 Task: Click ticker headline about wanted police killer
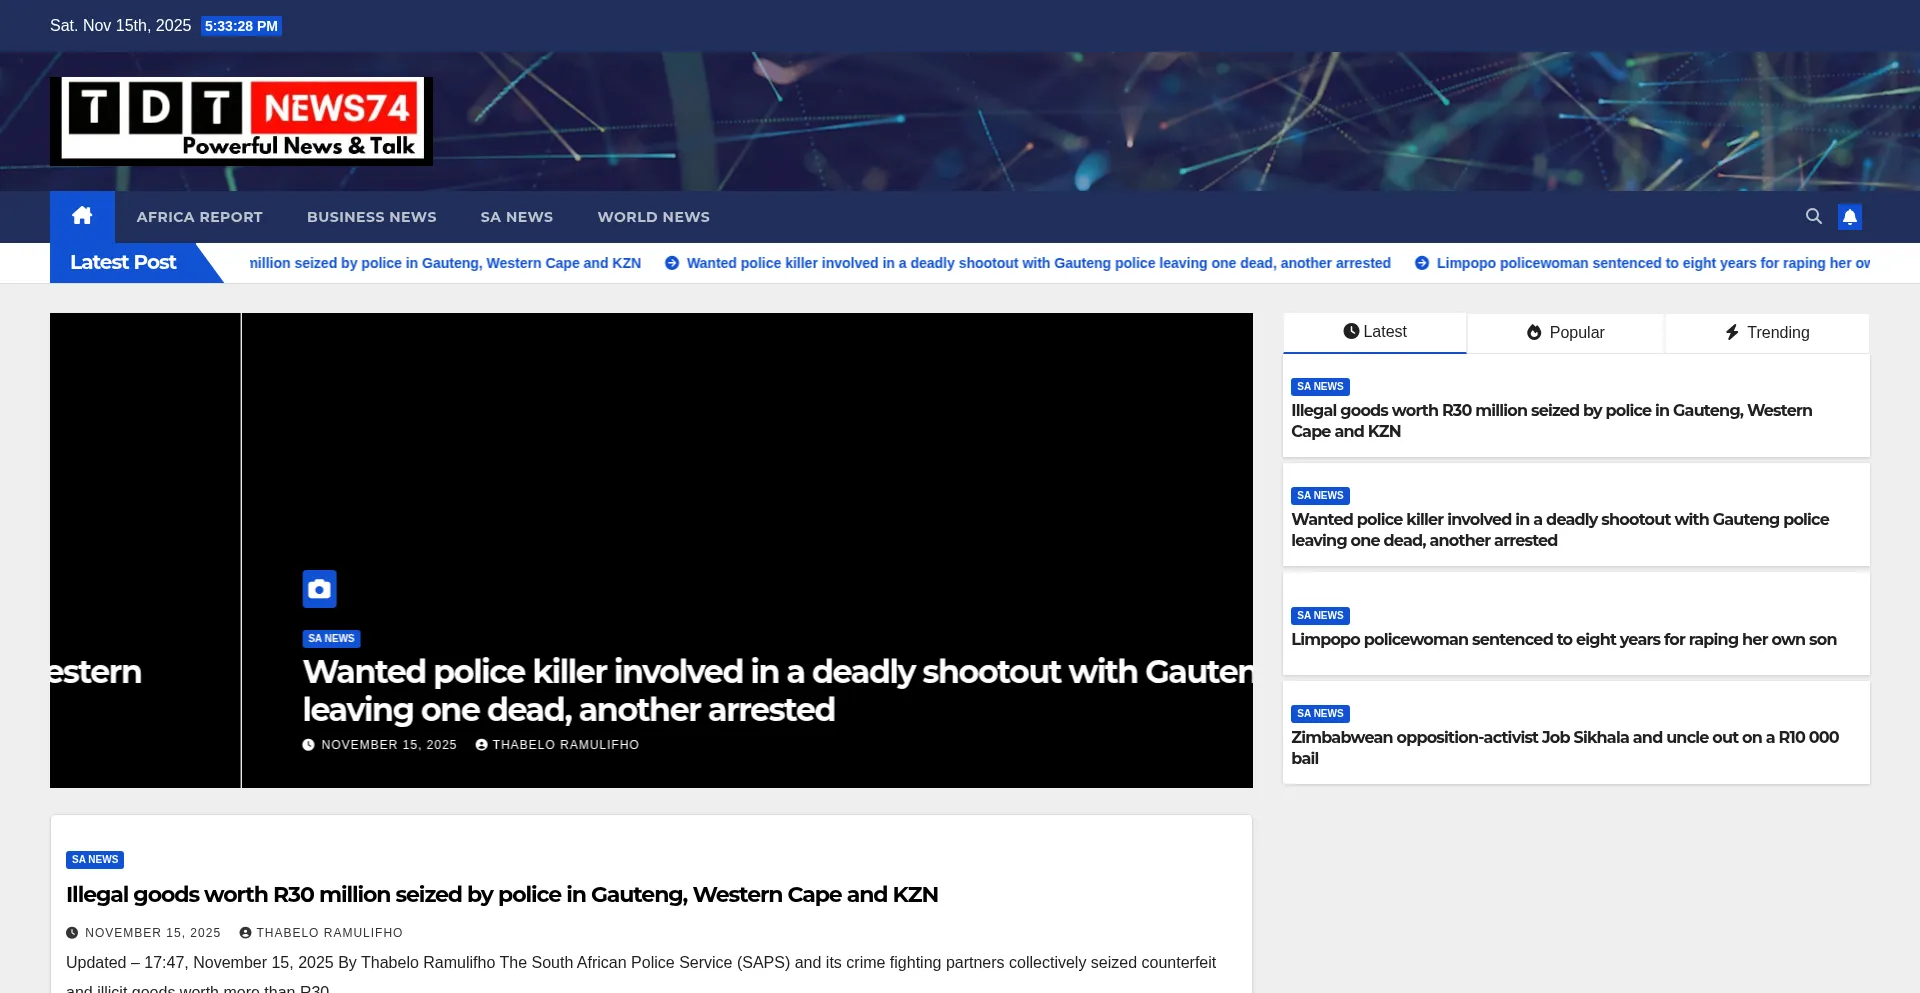pyautogui.click(x=1037, y=263)
